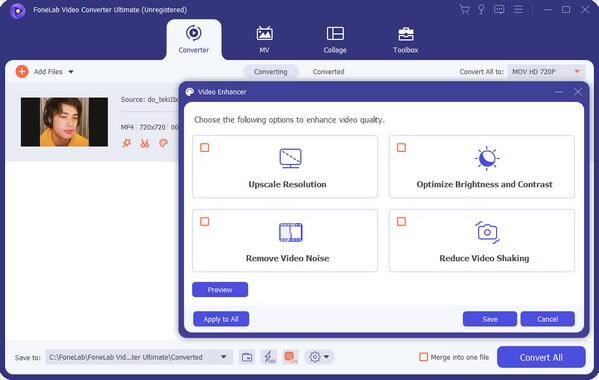Screen dimensions: 599x380
Task: Click the Apply to All button
Action: pyautogui.click(x=221, y=319)
